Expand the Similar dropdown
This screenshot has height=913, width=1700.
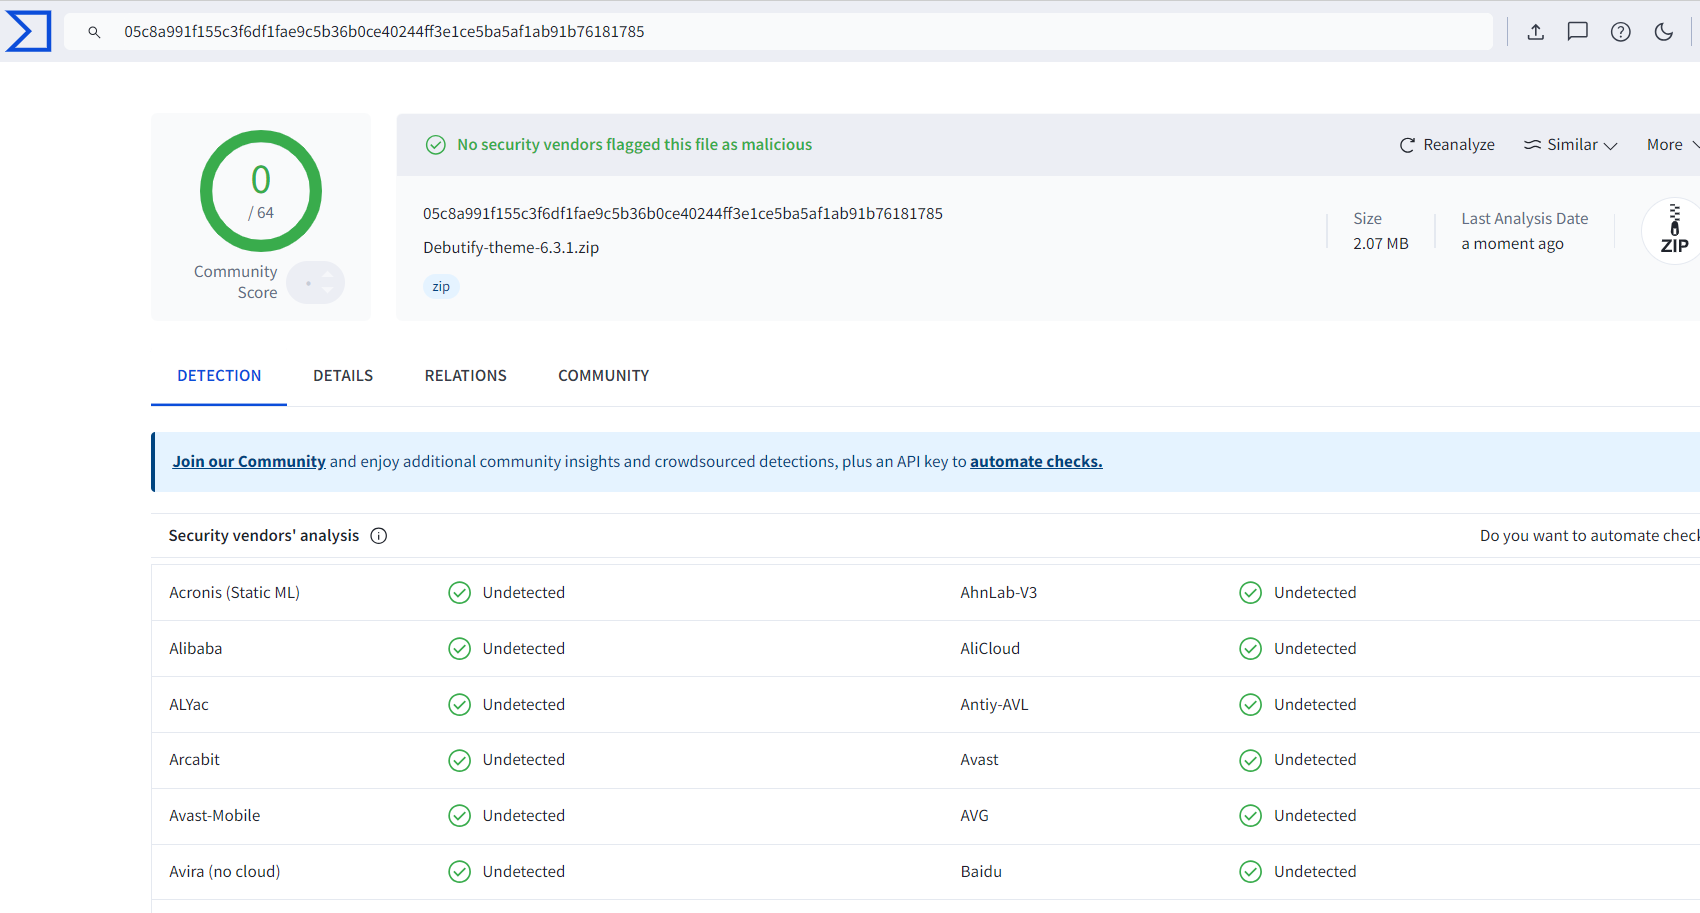1570,145
